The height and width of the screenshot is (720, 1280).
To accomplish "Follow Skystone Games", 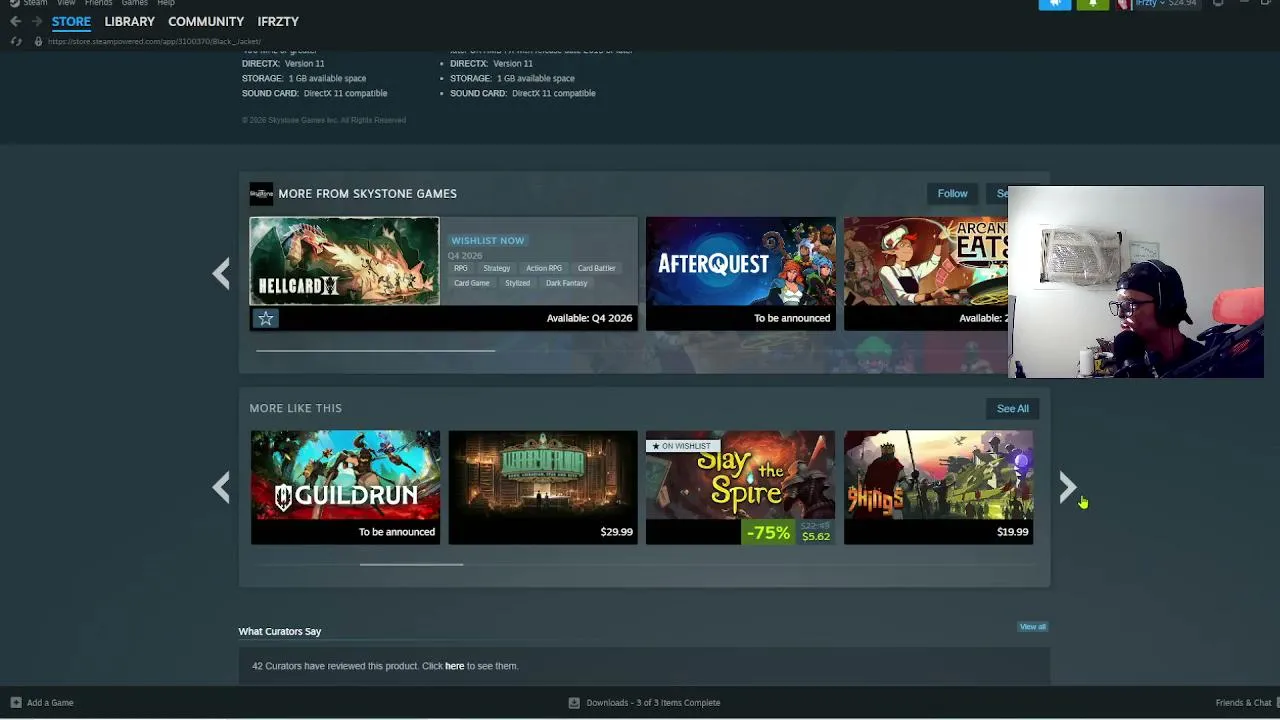I will 952,193.
